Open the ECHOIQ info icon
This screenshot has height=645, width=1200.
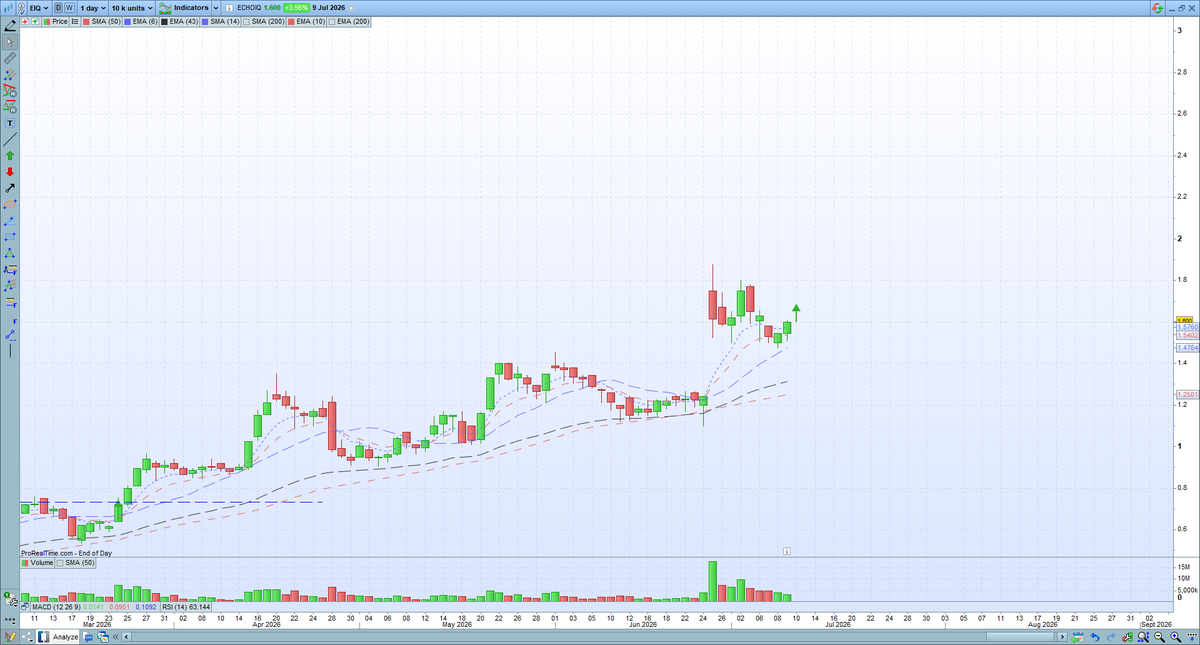(229, 8)
